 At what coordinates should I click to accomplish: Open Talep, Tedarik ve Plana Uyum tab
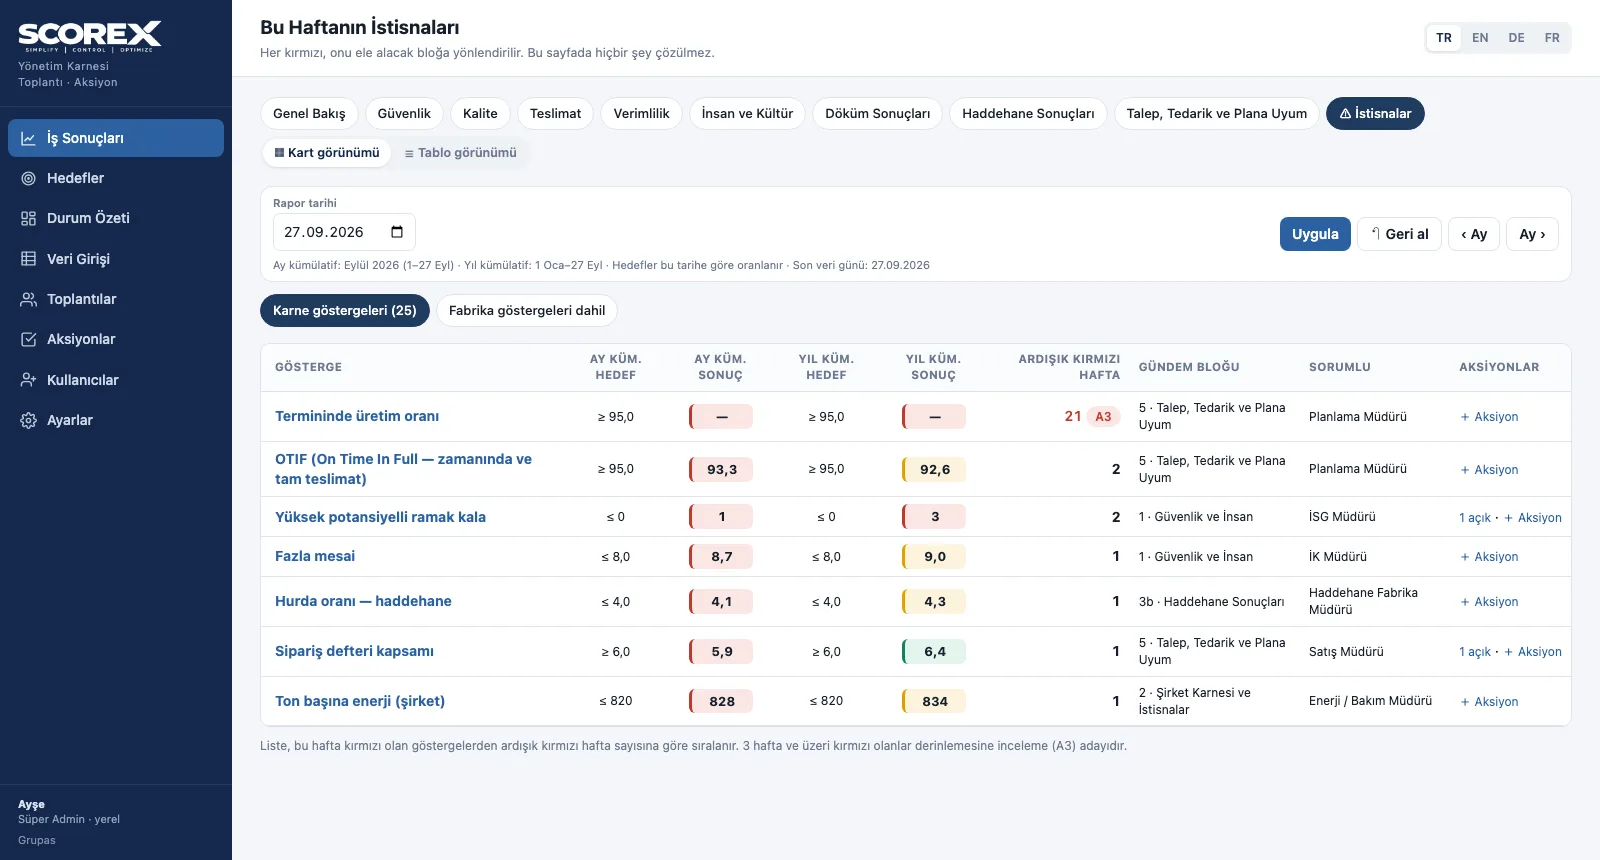pyautogui.click(x=1216, y=114)
